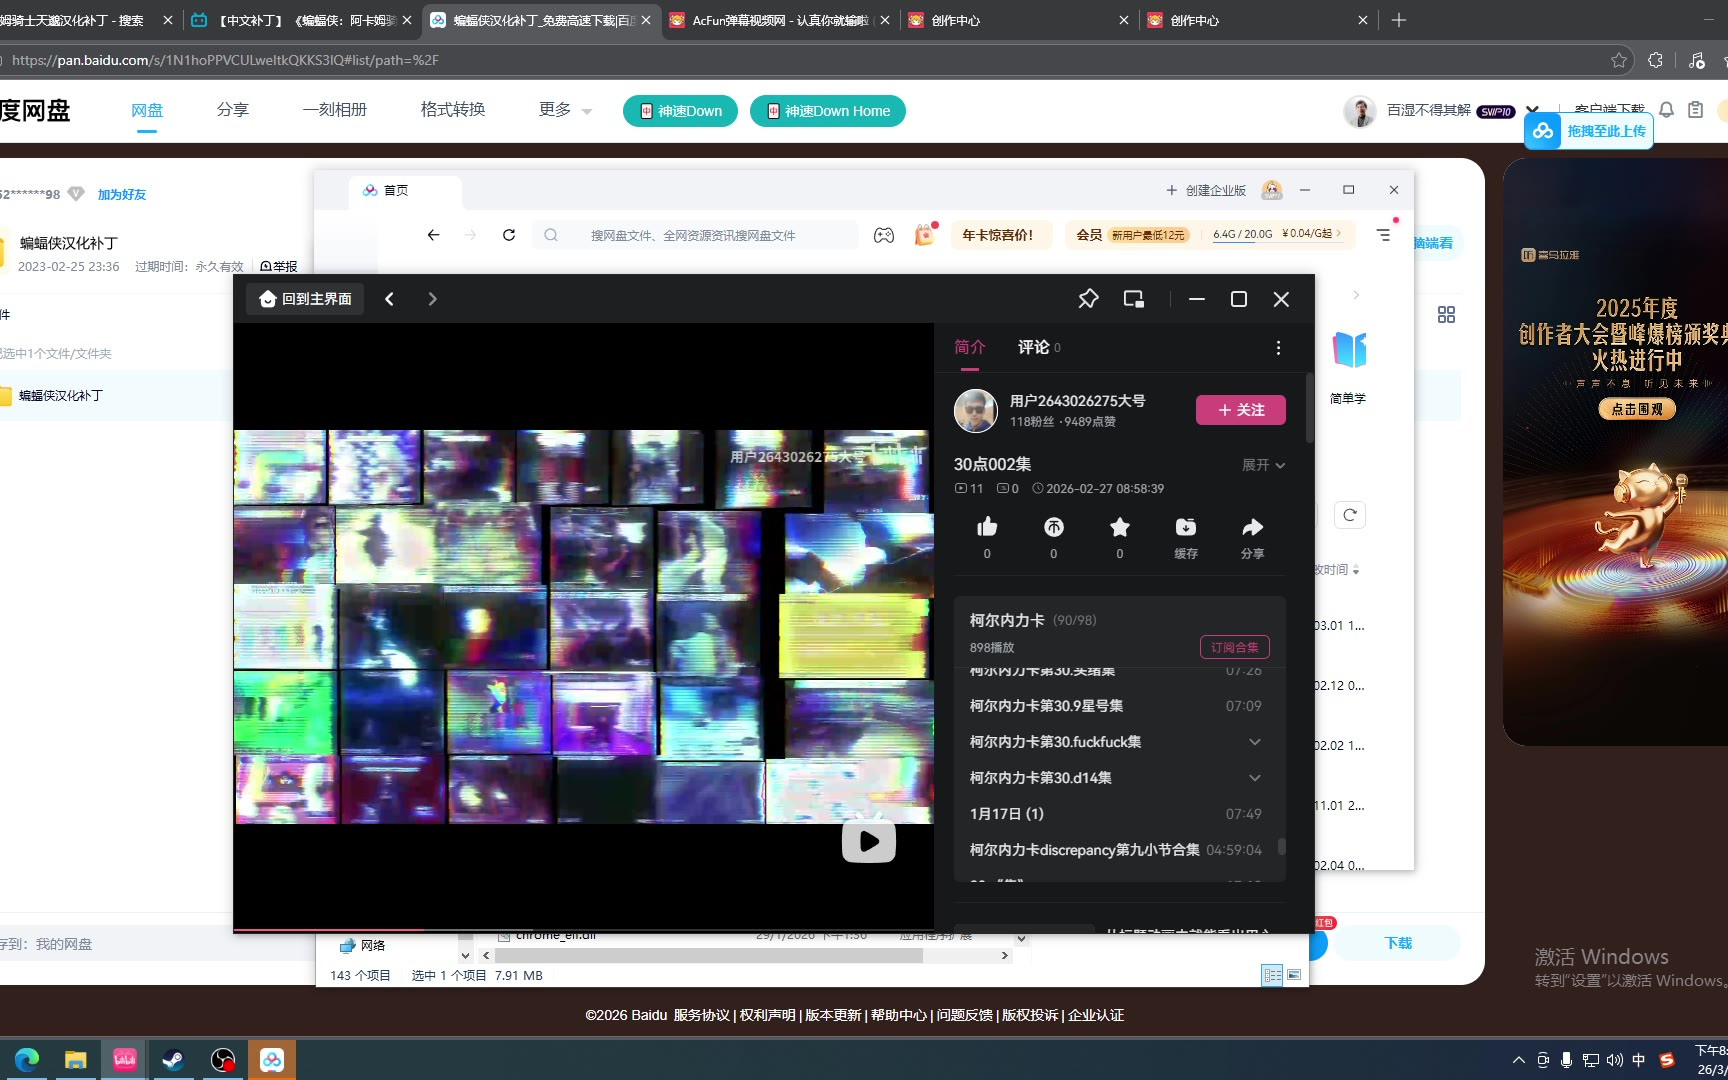Click the cache download icon
1728x1080 pixels.
1185,528
